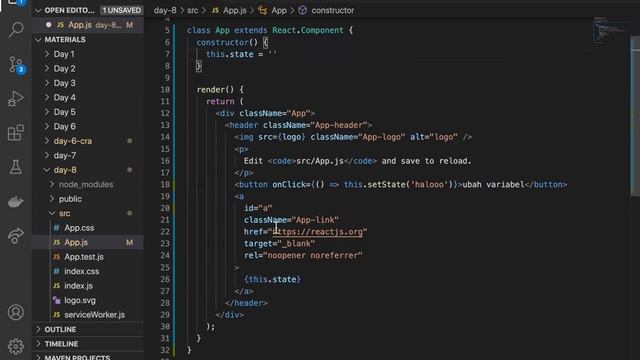This screenshot has height=360, width=640.
Task: Expand the Outline section
Action: (38, 329)
